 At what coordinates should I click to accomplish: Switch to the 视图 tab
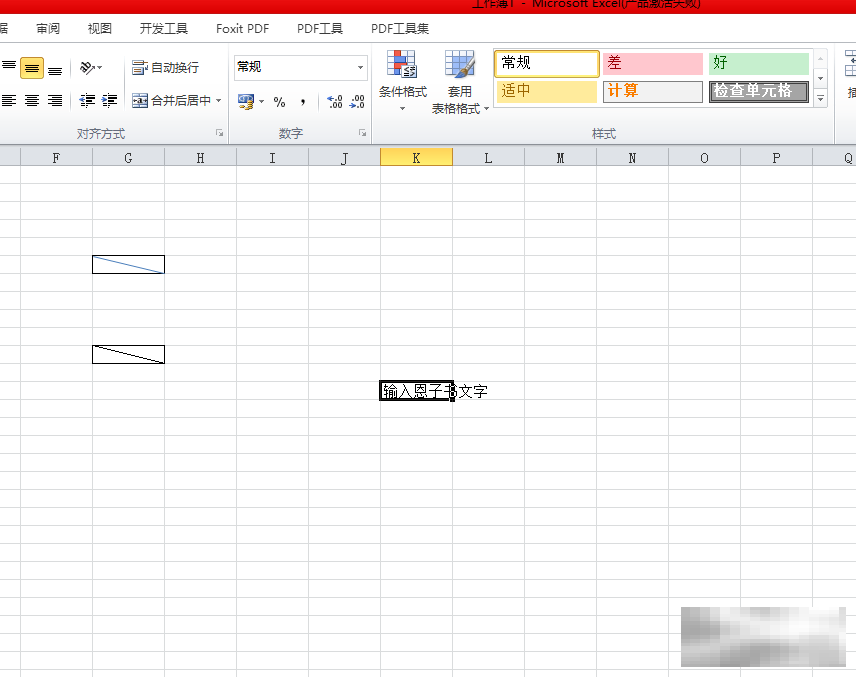tap(99, 28)
